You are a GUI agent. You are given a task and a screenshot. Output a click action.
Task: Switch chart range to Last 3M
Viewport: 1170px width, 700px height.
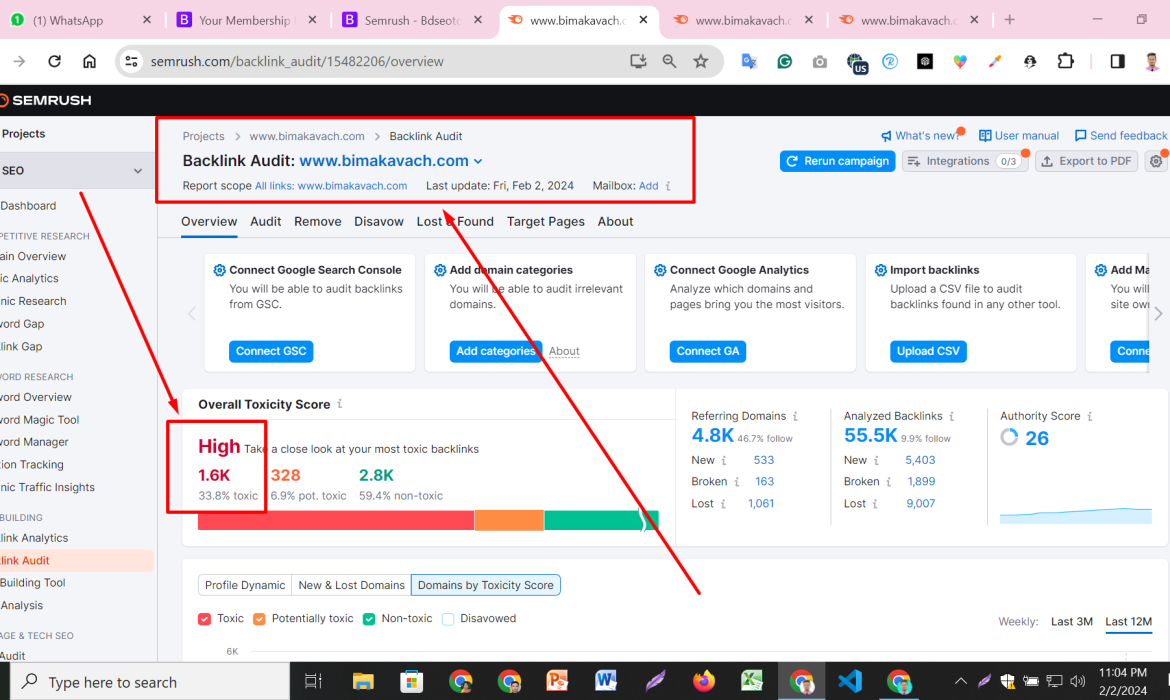pos(1072,622)
